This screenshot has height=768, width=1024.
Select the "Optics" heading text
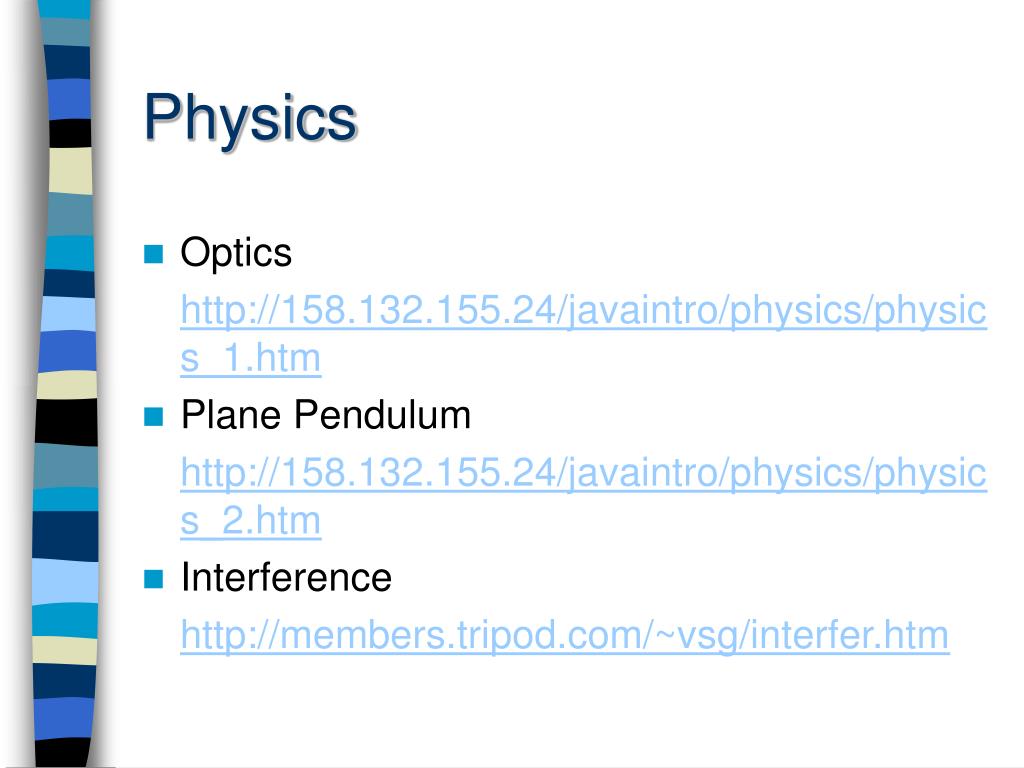[x=236, y=253]
